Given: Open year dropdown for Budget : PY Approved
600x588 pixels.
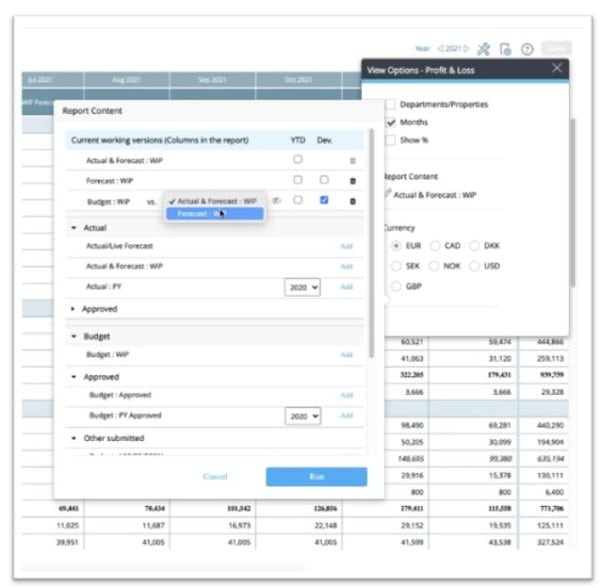Looking at the screenshot, I should pyautogui.click(x=302, y=415).
